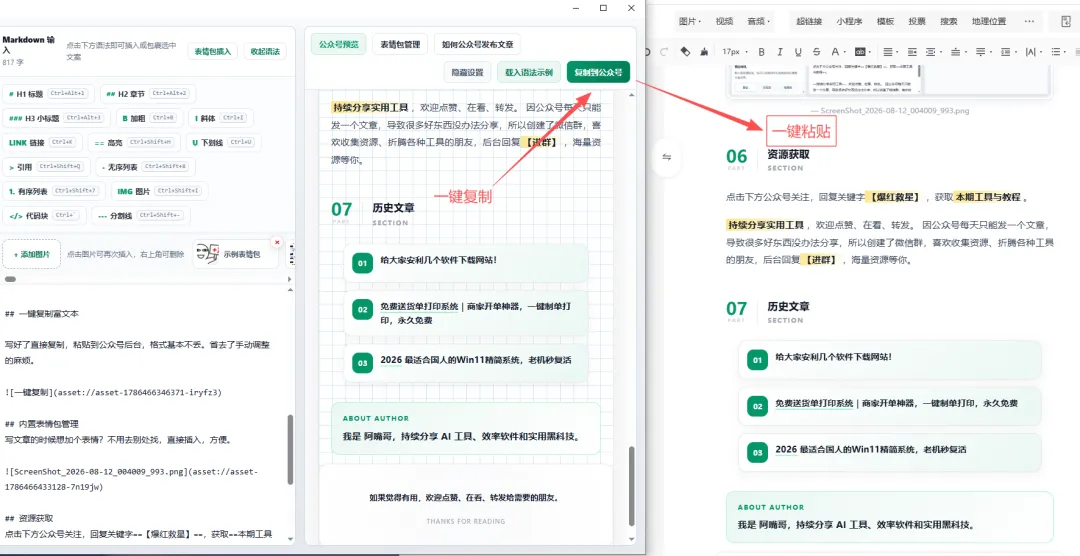
Task: Delete the 示例表情包 sticker with red X
Action: pos(277,242)
